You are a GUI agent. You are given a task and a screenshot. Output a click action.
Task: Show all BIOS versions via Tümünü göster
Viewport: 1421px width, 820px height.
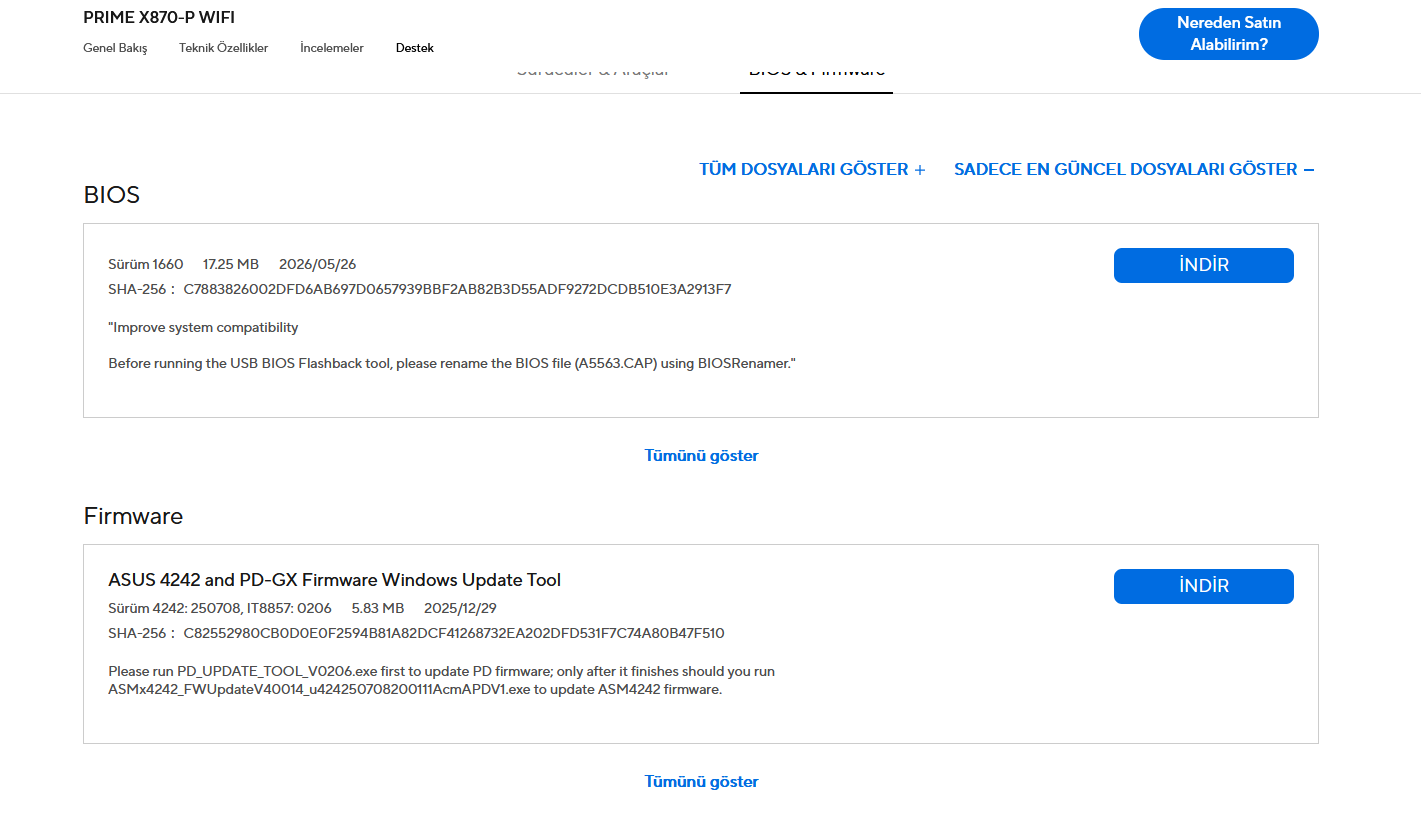(701, 456)
